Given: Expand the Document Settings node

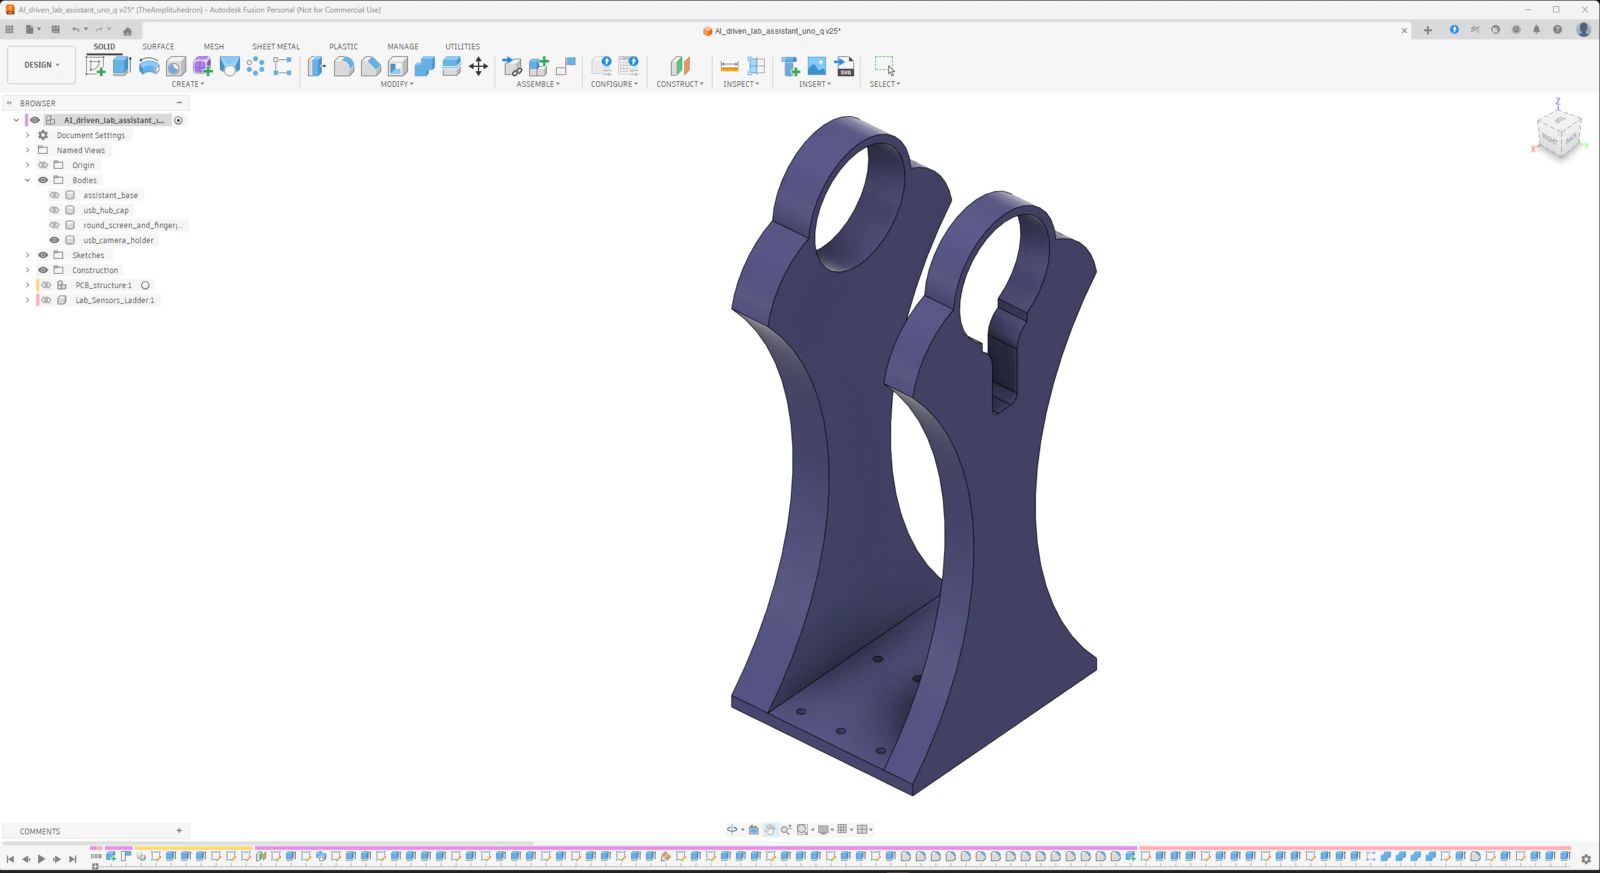Looking at the screenshot, I should tap(27, 135).
